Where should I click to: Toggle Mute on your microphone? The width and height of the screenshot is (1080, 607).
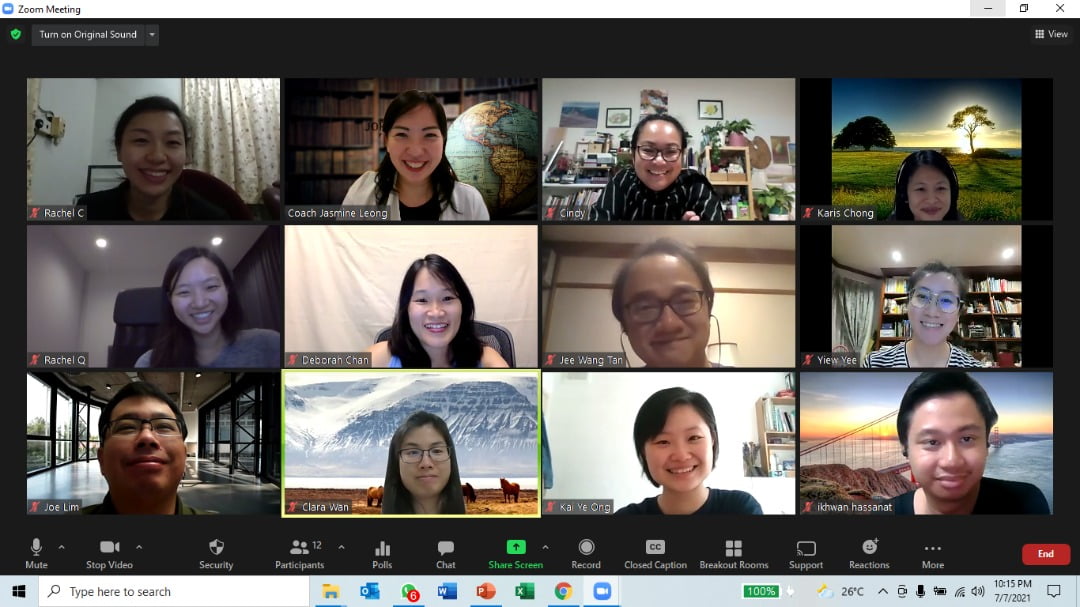tap(37, 555)
